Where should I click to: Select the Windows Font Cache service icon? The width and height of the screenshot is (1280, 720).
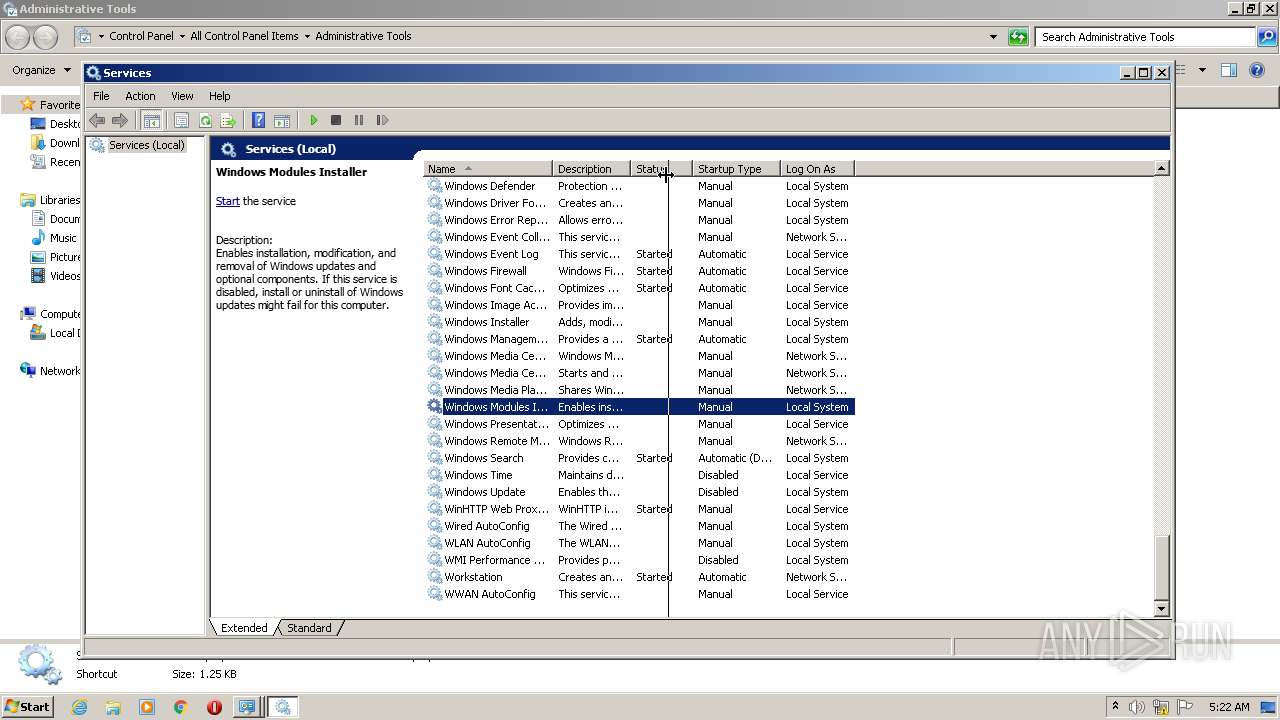click(434, 288)
